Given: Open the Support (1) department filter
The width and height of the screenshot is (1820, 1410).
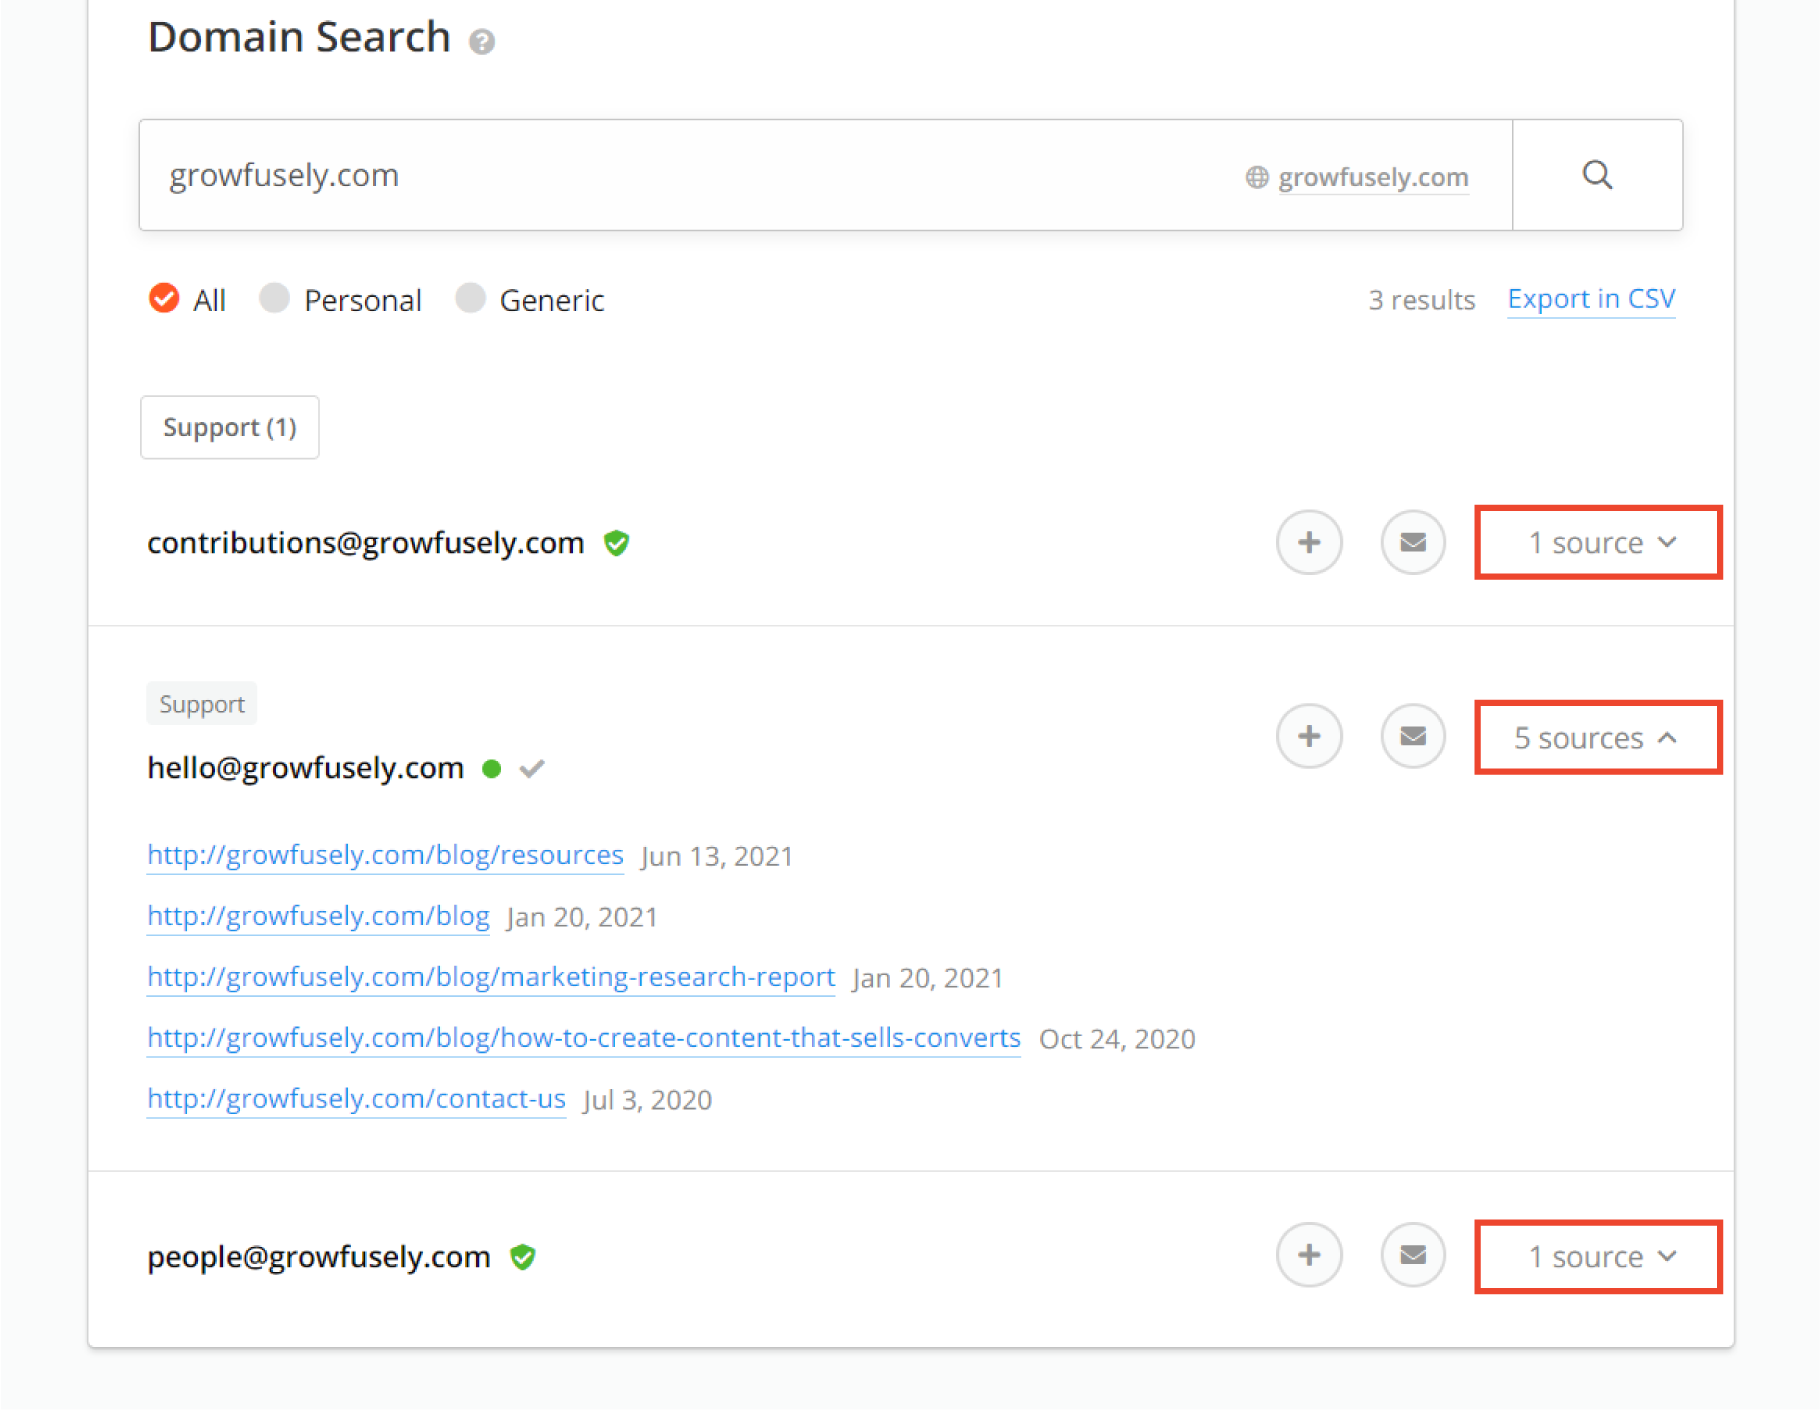Looking at the screenshot, I should coord(229,427).
